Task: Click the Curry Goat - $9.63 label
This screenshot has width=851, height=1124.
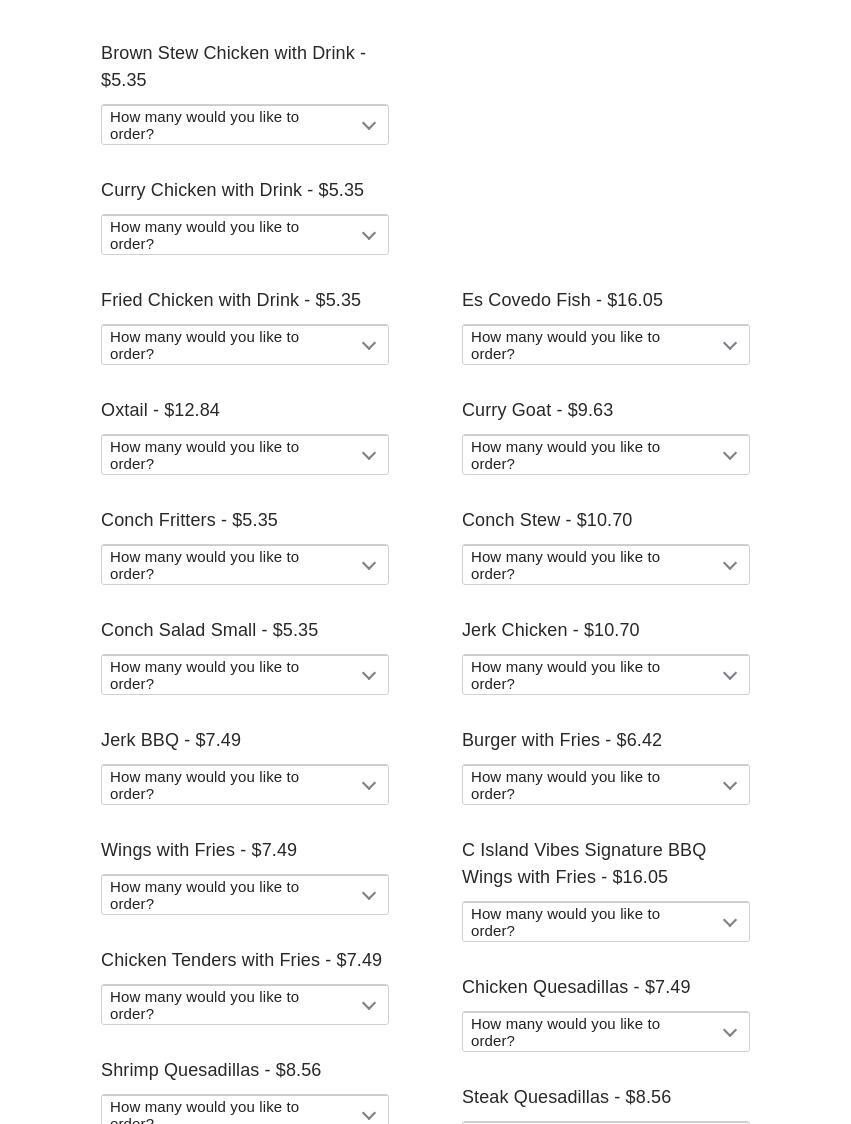Action: coord(537,410)
